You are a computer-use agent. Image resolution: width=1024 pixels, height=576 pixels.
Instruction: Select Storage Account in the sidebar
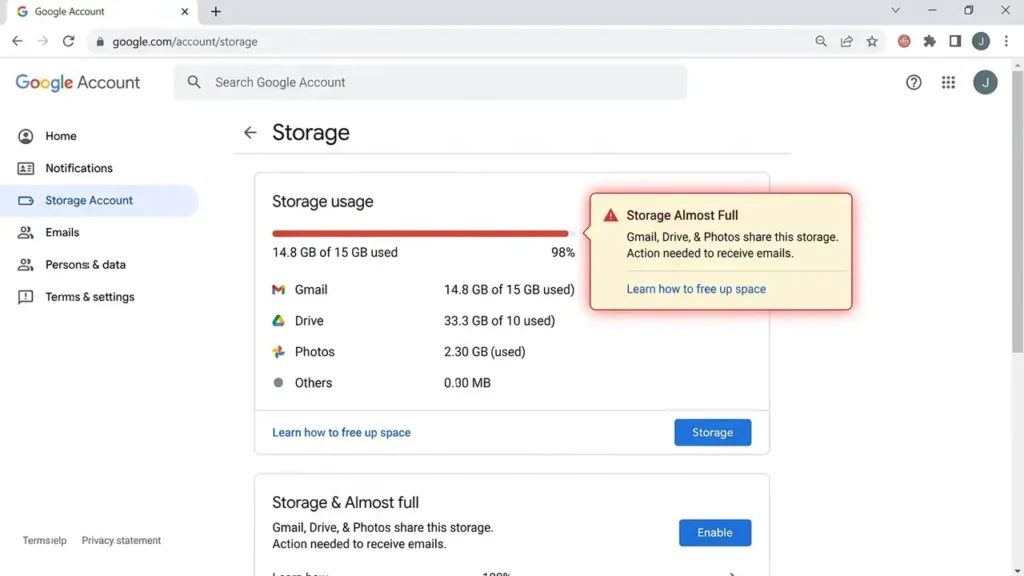click(99, 200)
